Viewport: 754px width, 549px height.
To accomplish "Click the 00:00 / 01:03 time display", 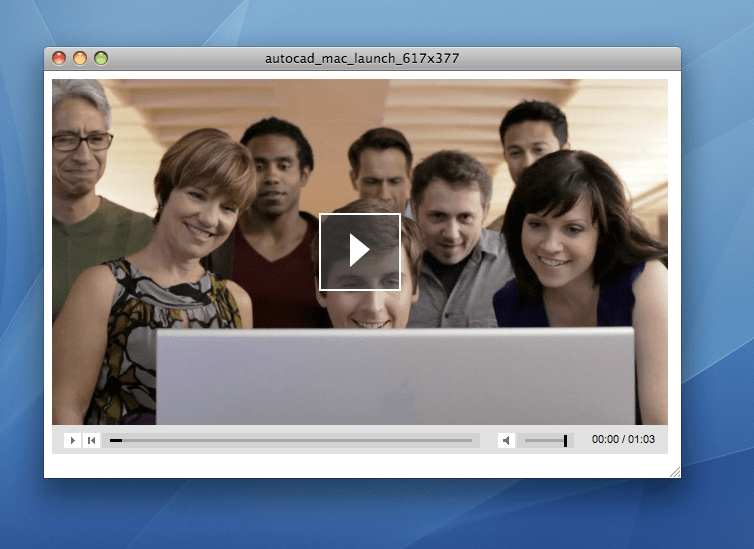I will pos(623,439).
